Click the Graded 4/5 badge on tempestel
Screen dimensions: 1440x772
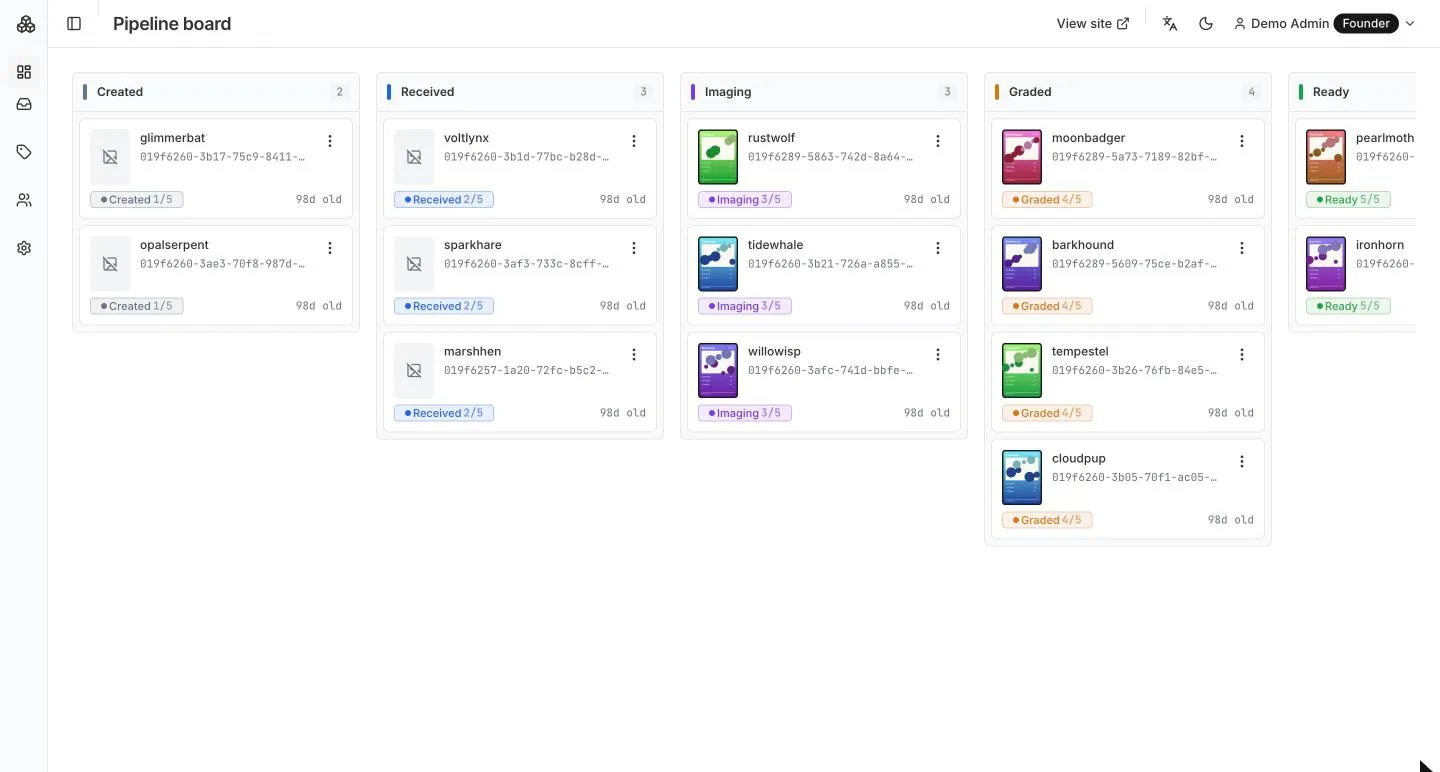click(1047, 413)
